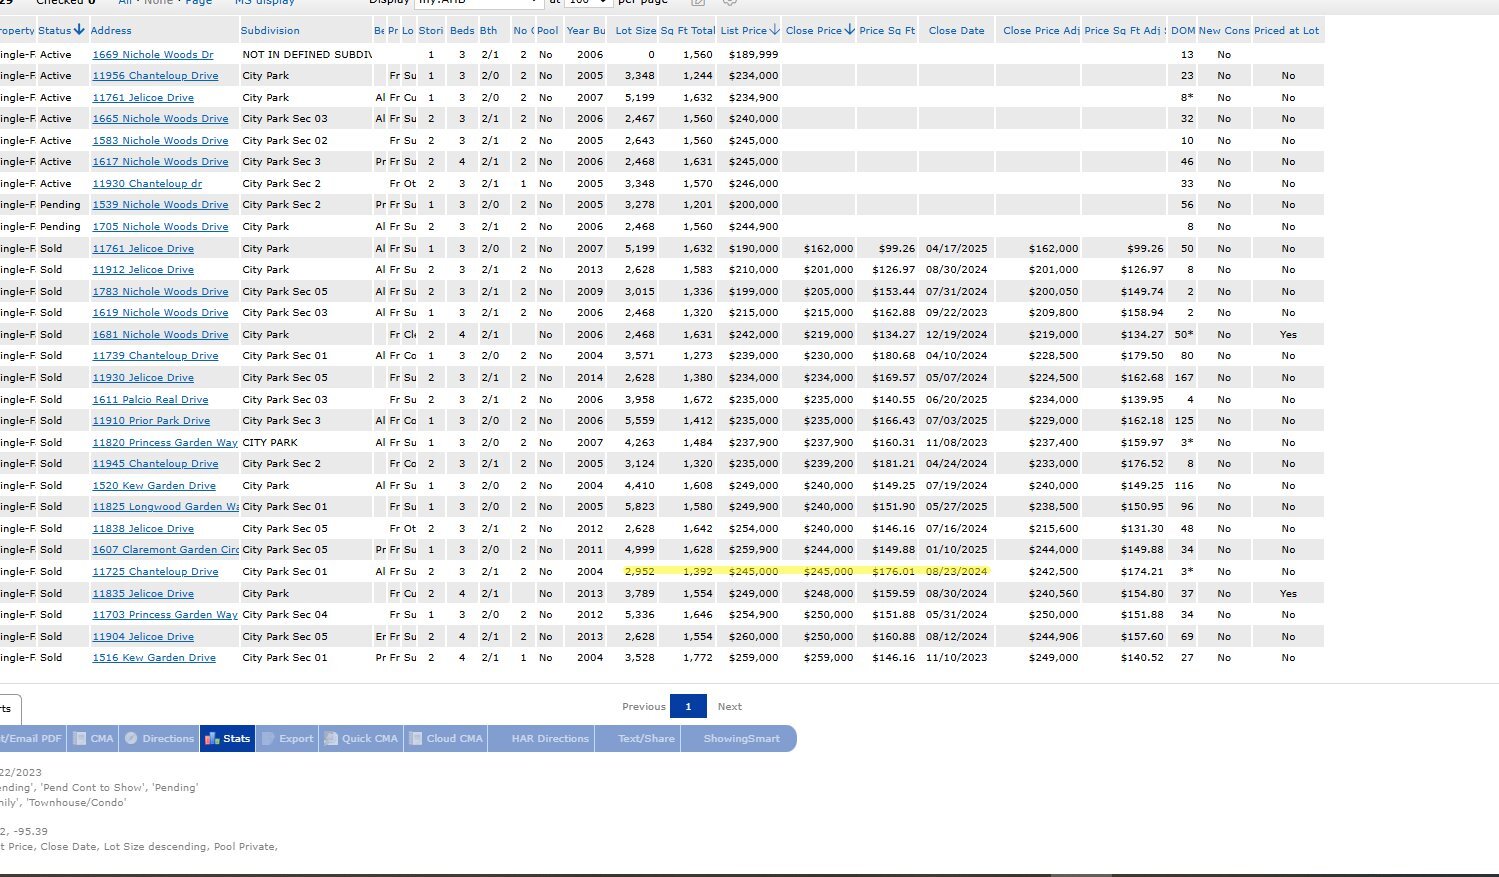Click the Status column sort arrow
Screen dimensions: 1499x877
[x=79, y=30]
